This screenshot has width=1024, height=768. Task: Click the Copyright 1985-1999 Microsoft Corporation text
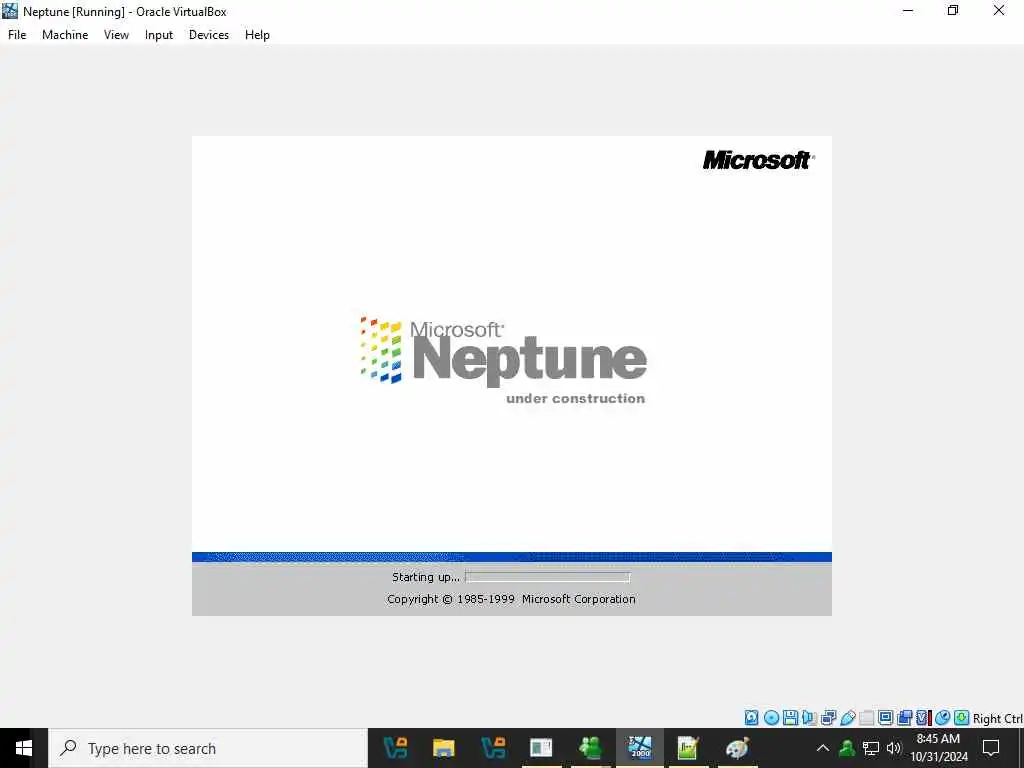(511, 599)
